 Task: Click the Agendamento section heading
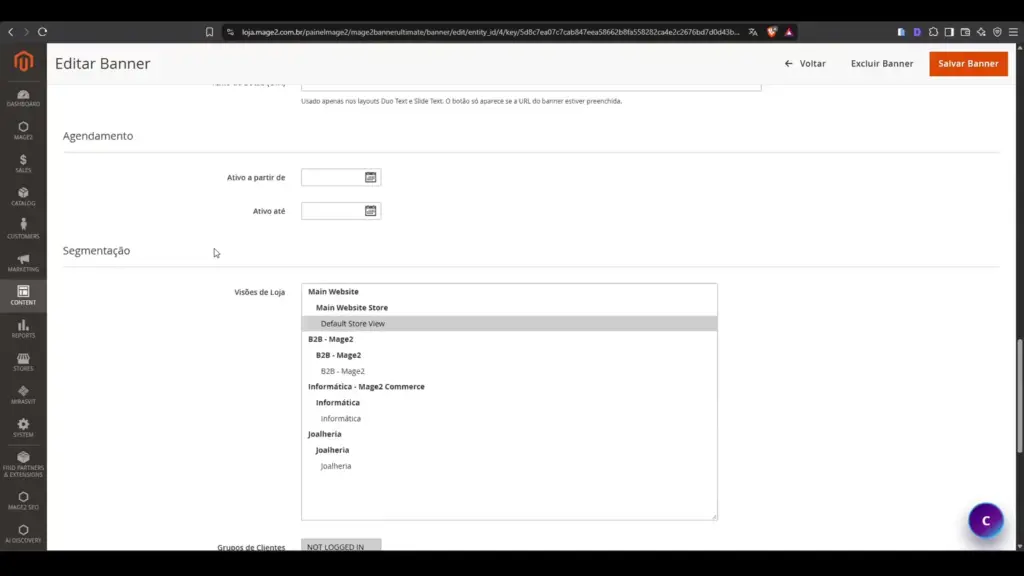[98, 136]
